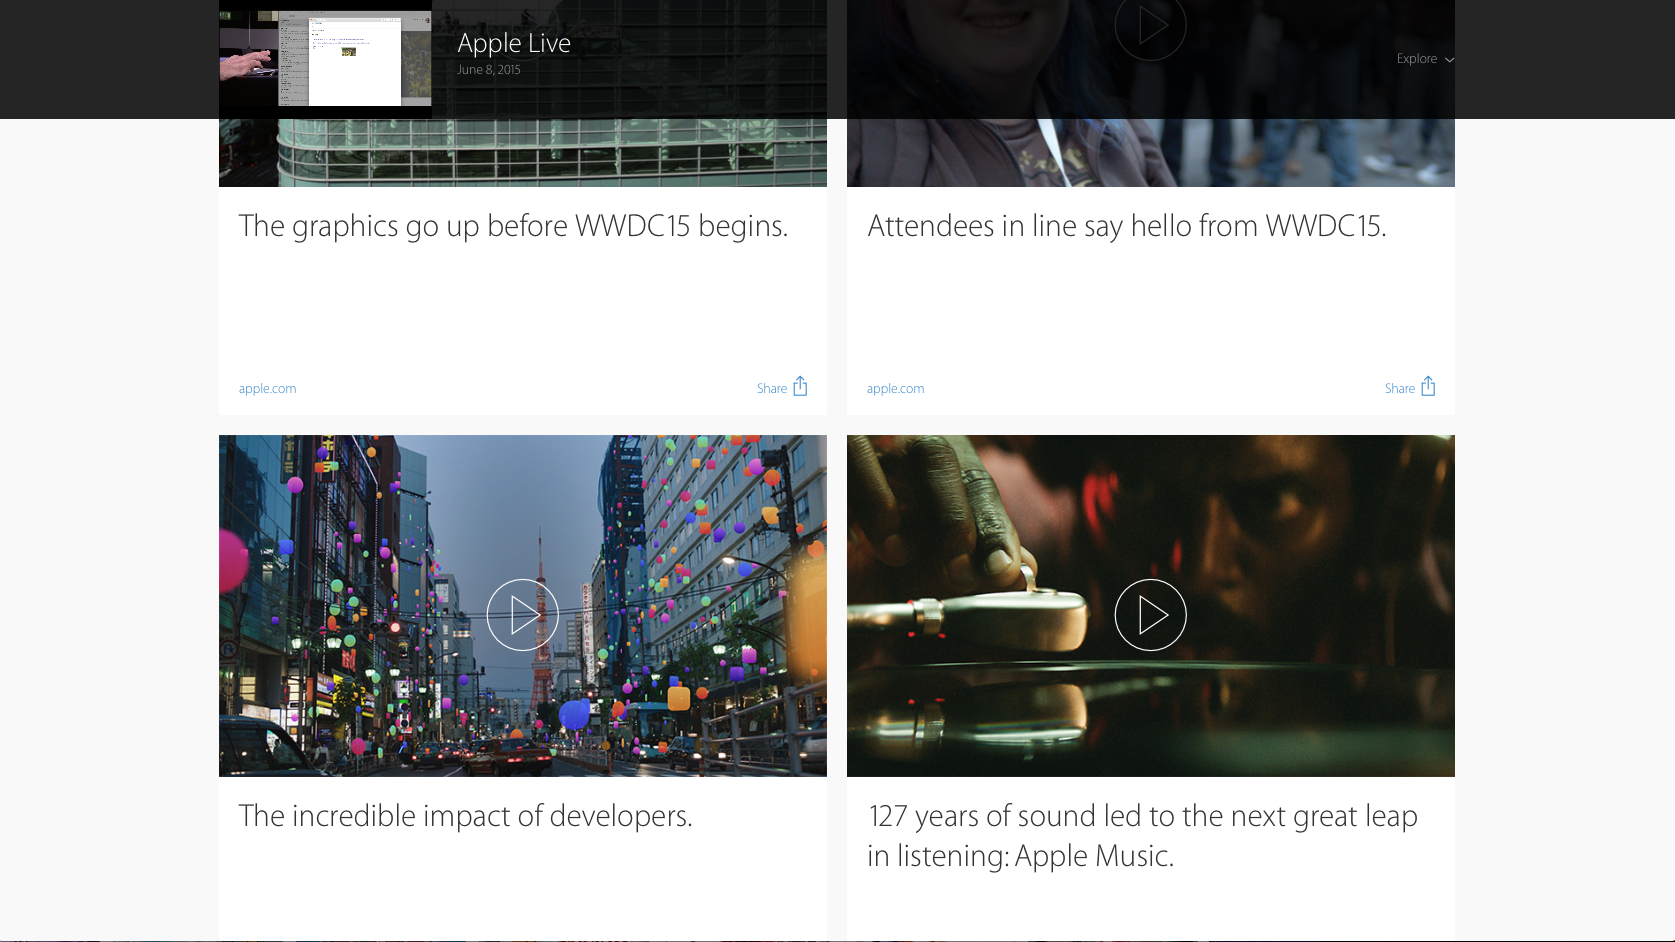Viewport: 1675px width, 942px height.
Task: Open 'Attendees in line say hello' headline
Action: pyautogui.click(x=1127, y=227)
